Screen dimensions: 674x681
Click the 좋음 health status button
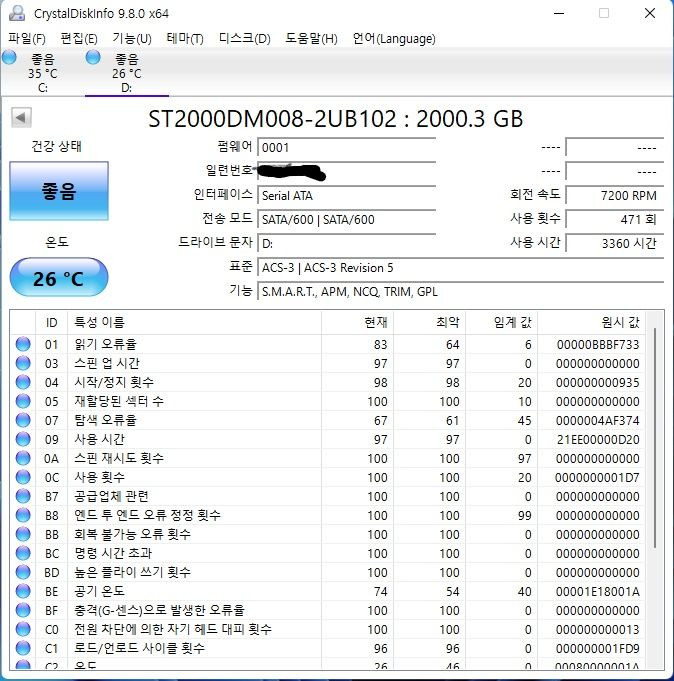pos(59,191)
